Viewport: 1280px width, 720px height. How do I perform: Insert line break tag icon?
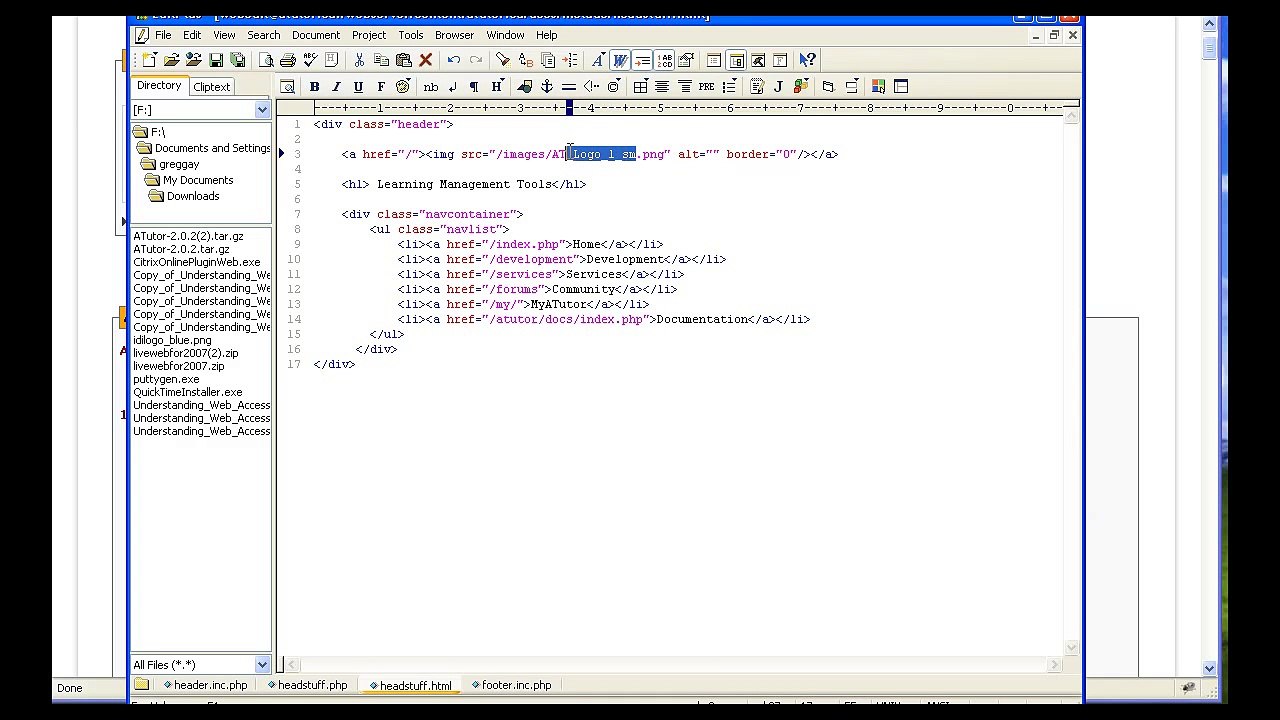[453, 87]
